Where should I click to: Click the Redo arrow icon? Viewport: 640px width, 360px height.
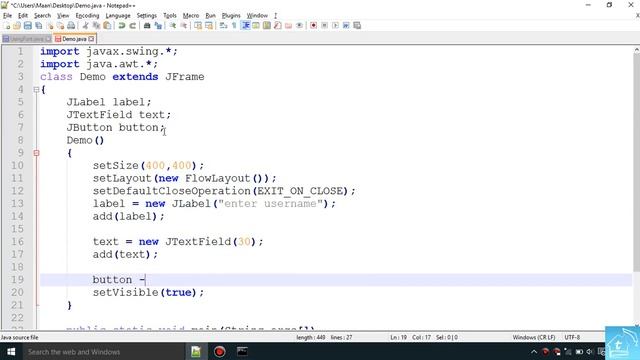click(133, 26)
